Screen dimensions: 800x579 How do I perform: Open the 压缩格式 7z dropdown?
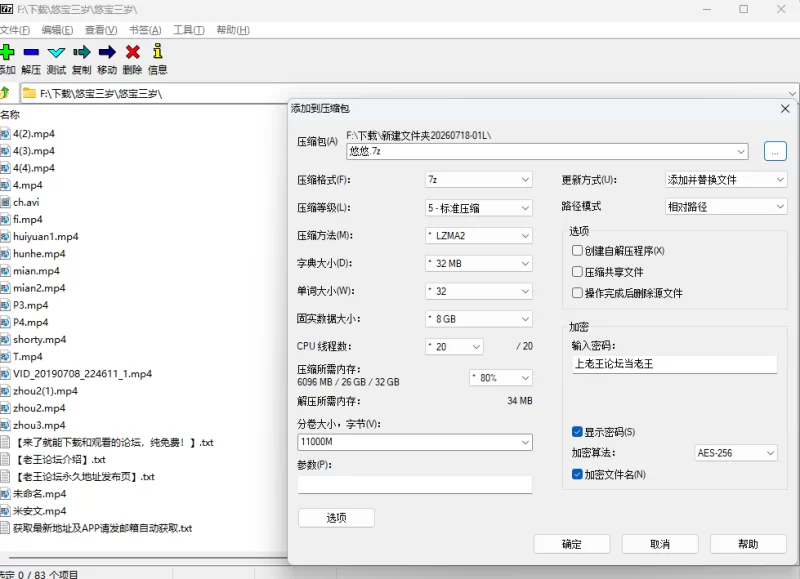click(479, 180)
